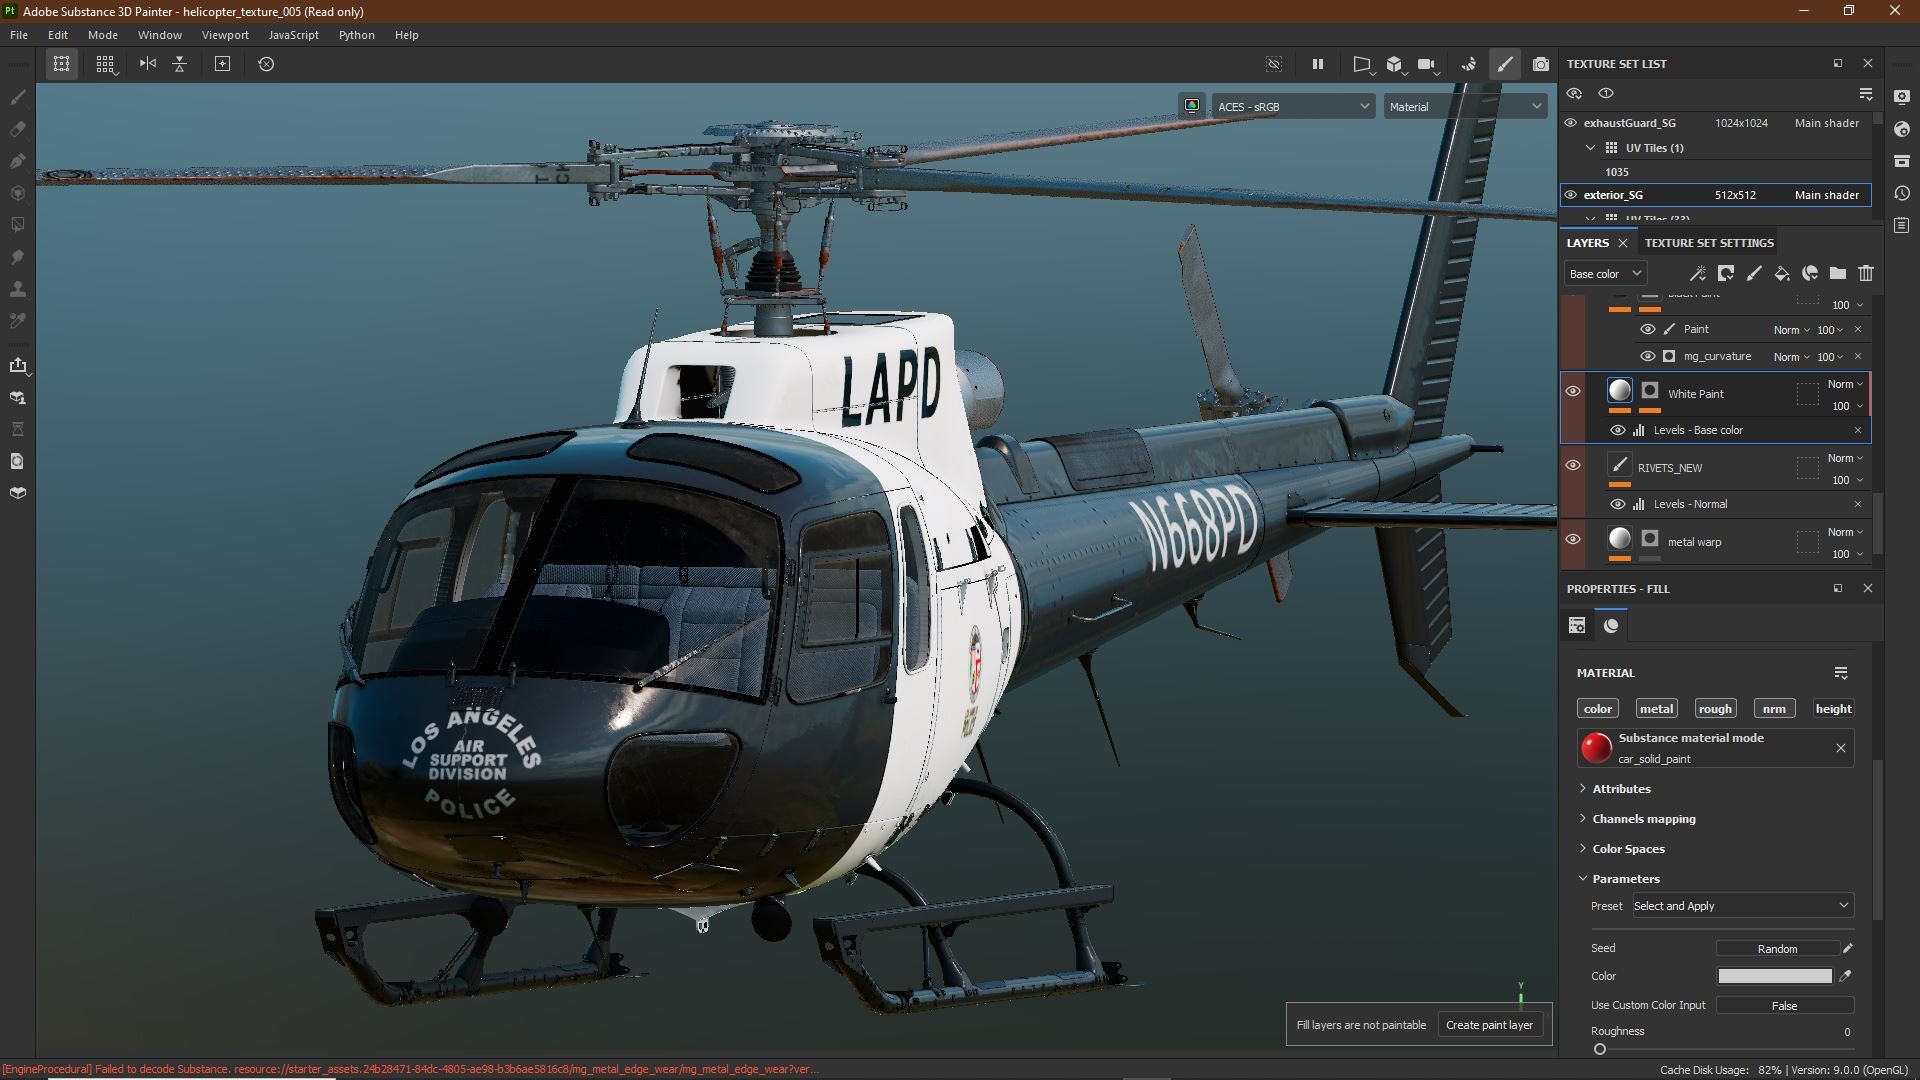This screenshot has width=1920, height=1080.
Task: Switch to the Texture Set Settings tab
Action: (1708, 242)
